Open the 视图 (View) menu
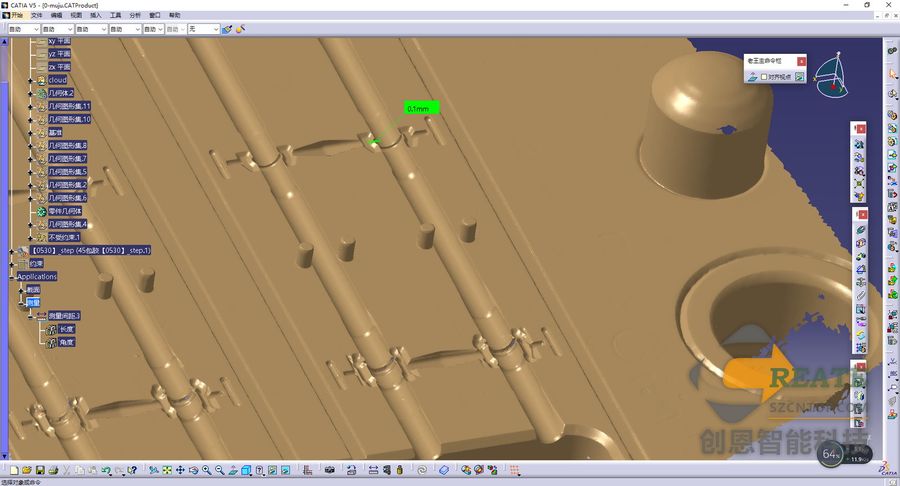The image size is (900, 486). click(x=76, y=15)
